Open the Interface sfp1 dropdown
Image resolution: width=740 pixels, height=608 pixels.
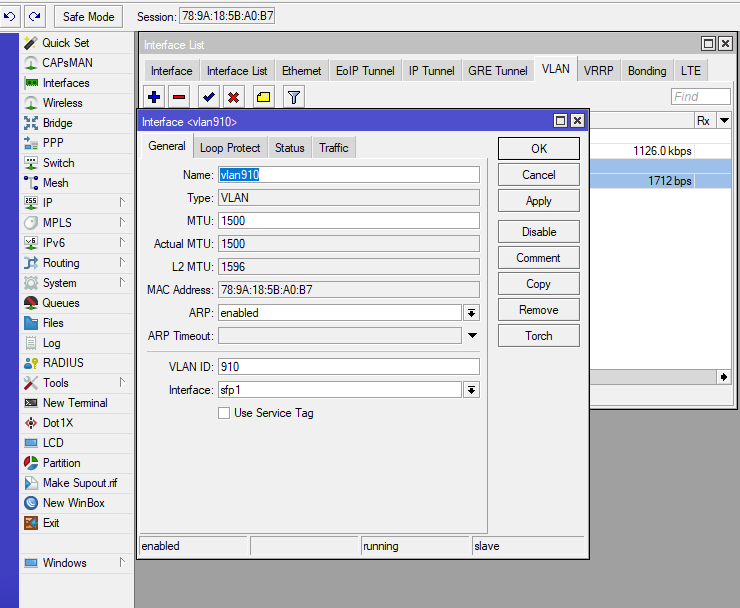471,390
